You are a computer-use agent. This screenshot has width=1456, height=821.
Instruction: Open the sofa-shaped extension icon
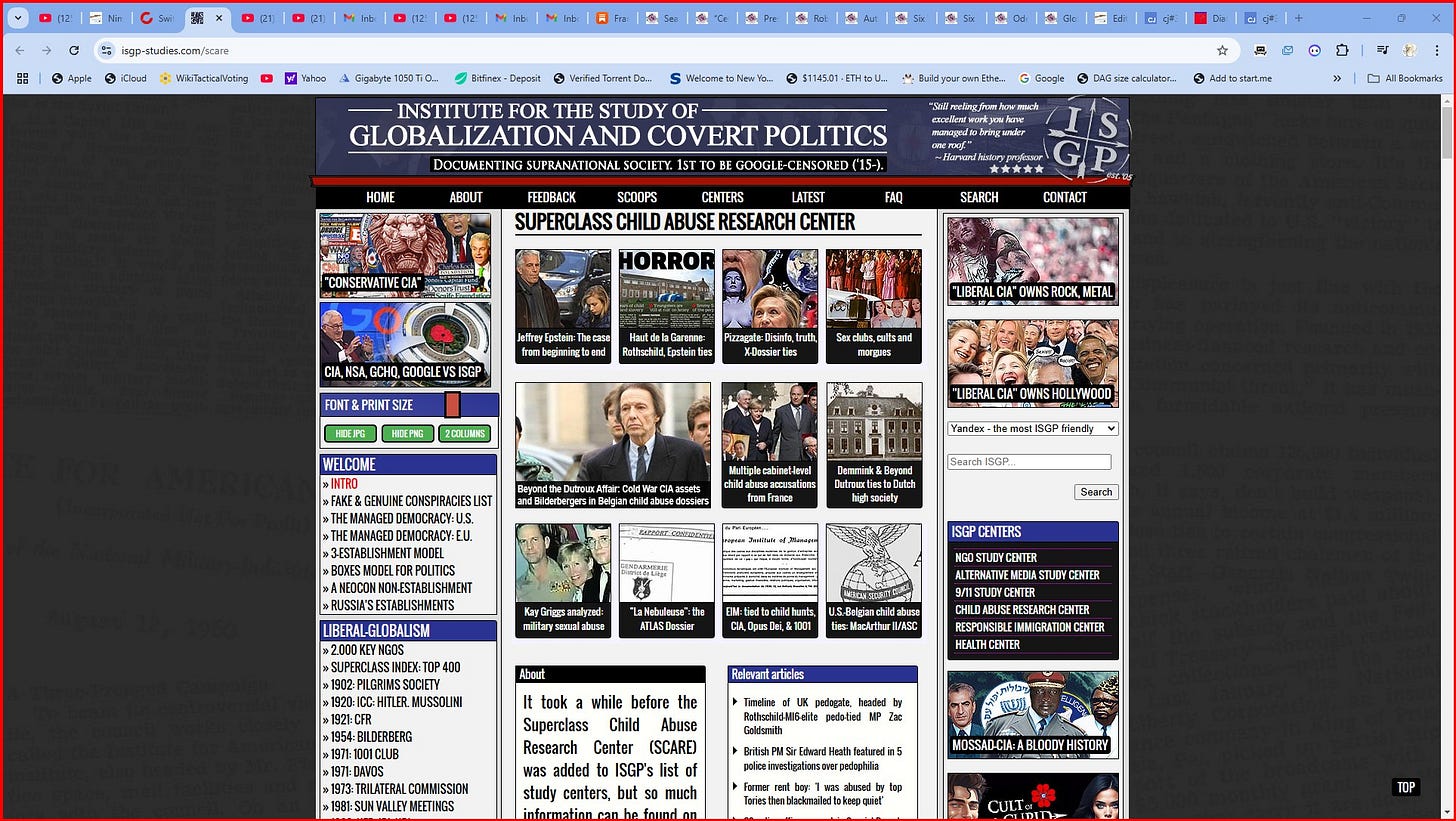[1261, 50]
